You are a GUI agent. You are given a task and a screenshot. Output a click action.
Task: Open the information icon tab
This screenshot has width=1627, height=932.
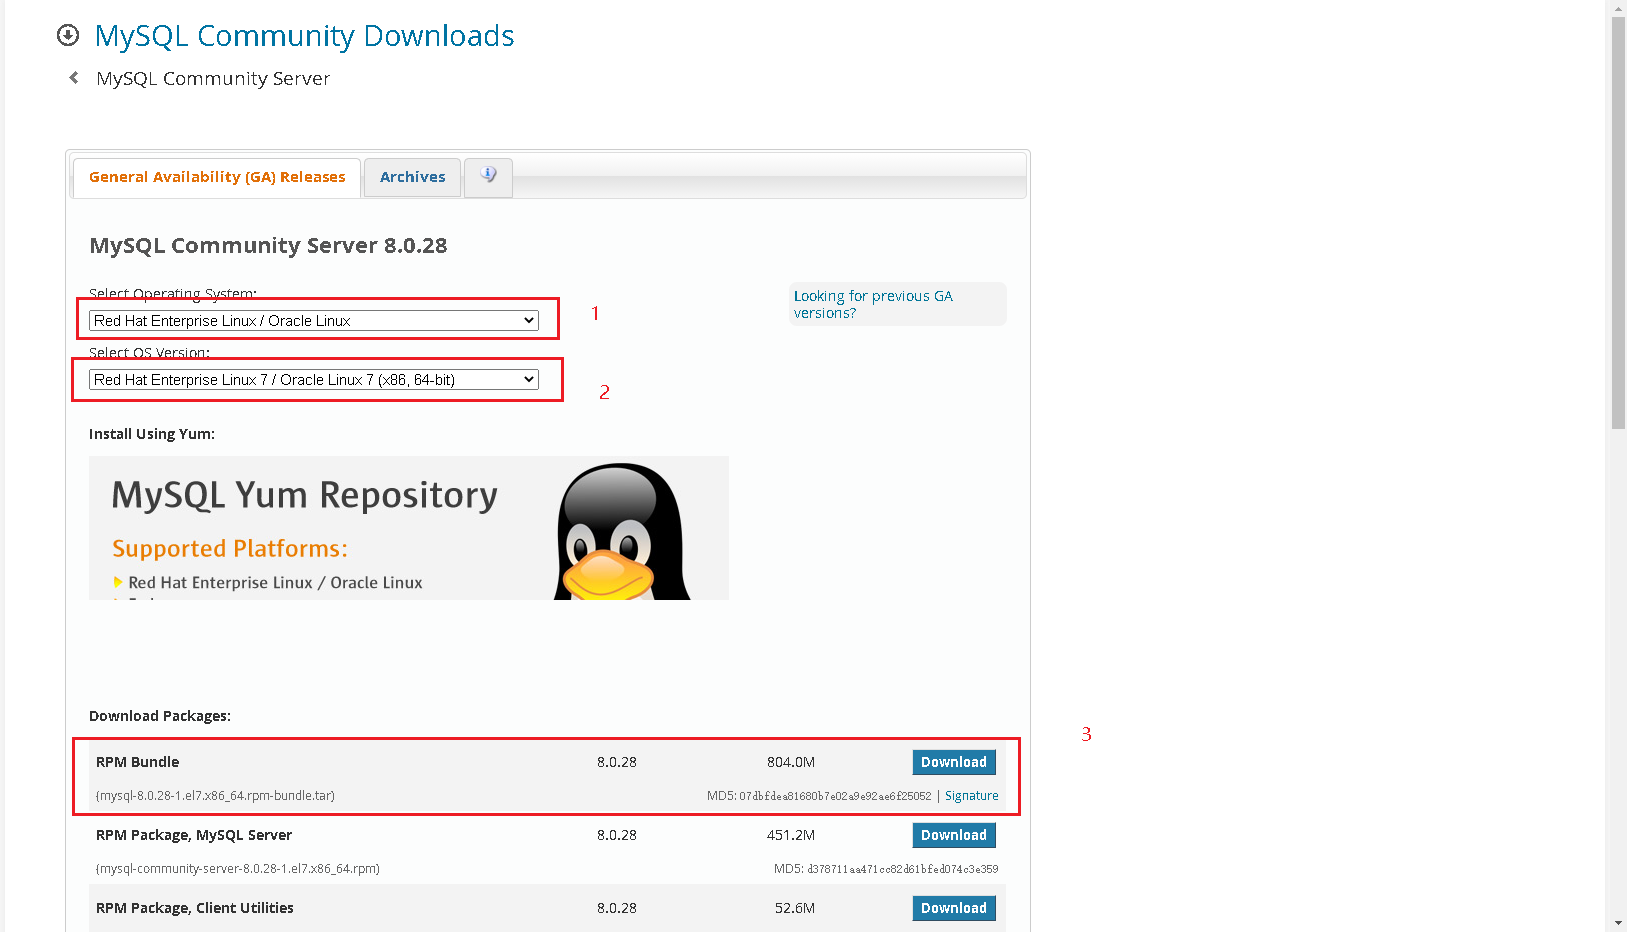click(488, 177)
